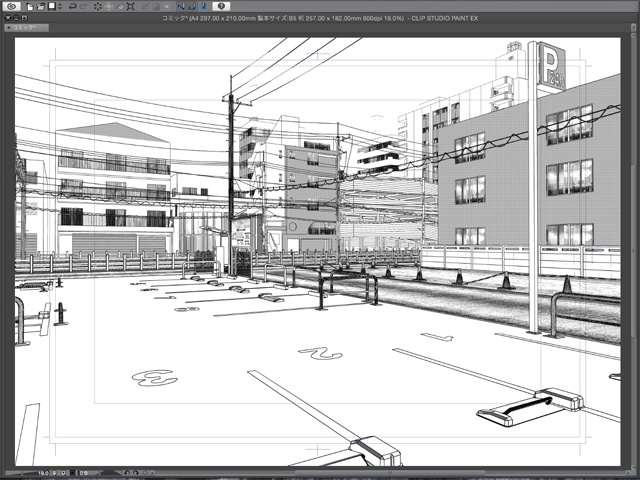The image size is (640, 480).
Task: Open CLIP STUDIO support help icon
Action: pyautogui.click(x=221, y=6)
